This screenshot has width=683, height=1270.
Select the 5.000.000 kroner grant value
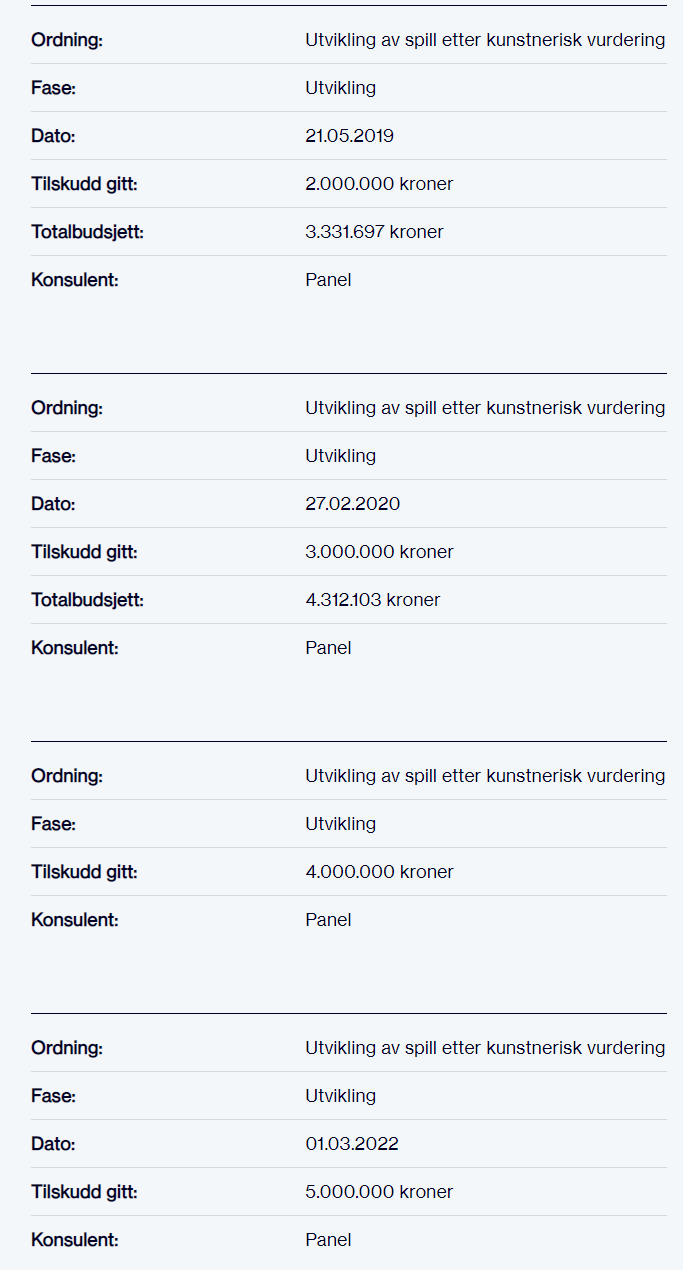(379, 1192)
